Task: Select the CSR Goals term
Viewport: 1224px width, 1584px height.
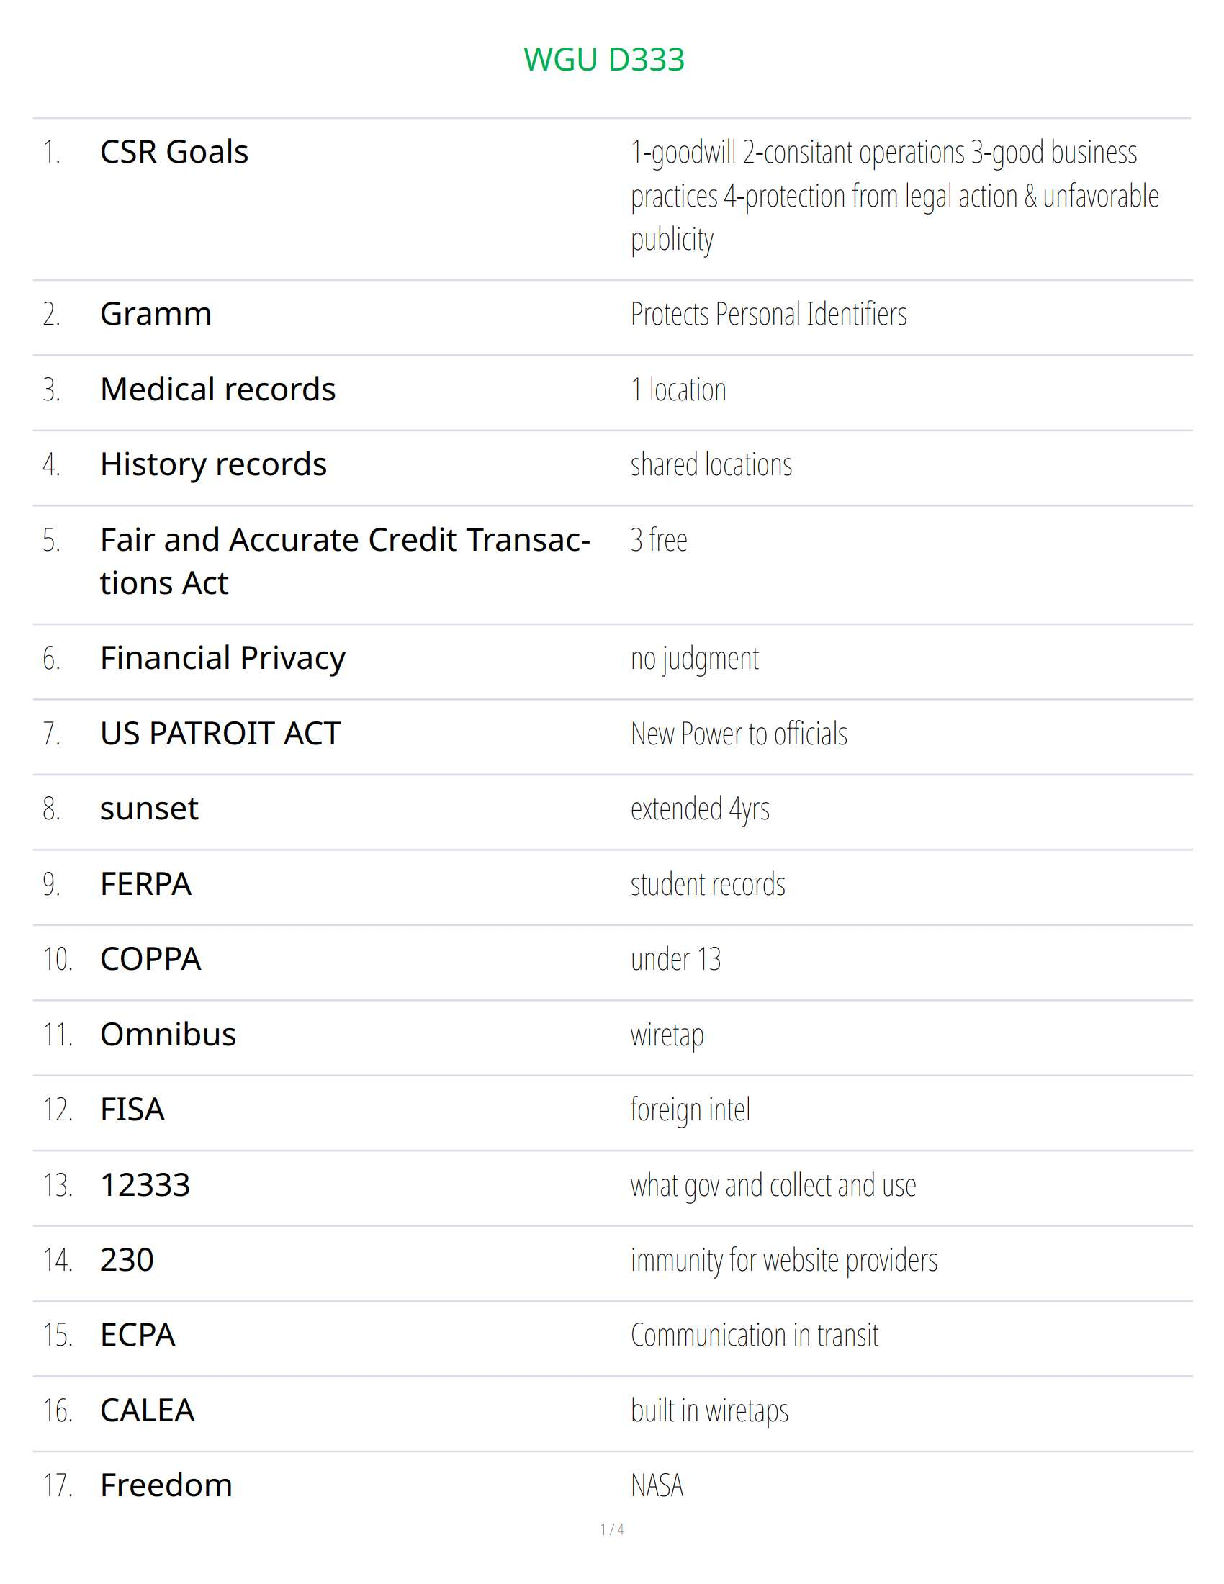Action: point(174,152)
